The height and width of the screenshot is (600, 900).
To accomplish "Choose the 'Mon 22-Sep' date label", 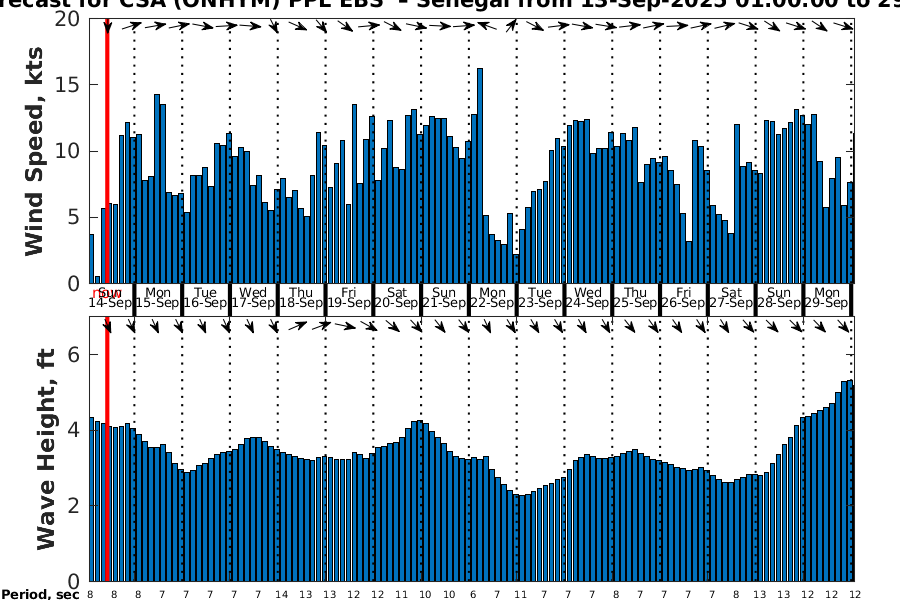I will [492, 297].
